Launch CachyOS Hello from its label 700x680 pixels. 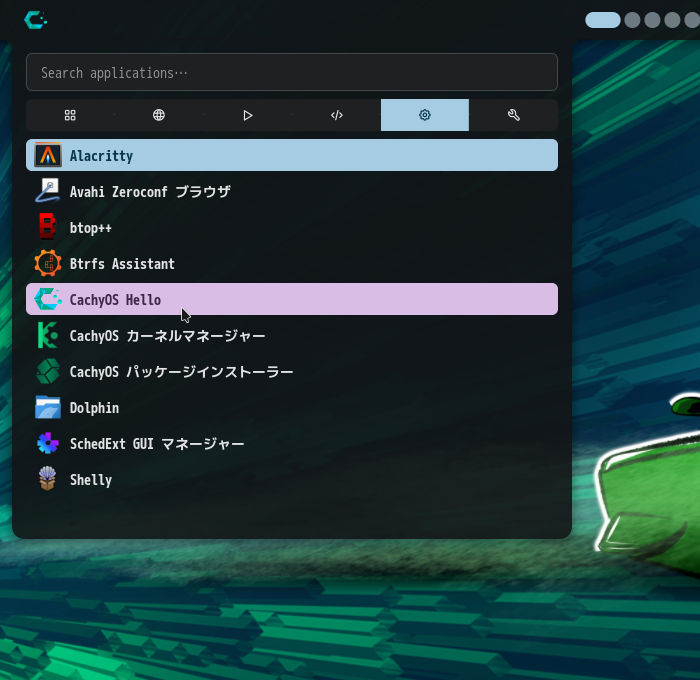click(115, 300)
